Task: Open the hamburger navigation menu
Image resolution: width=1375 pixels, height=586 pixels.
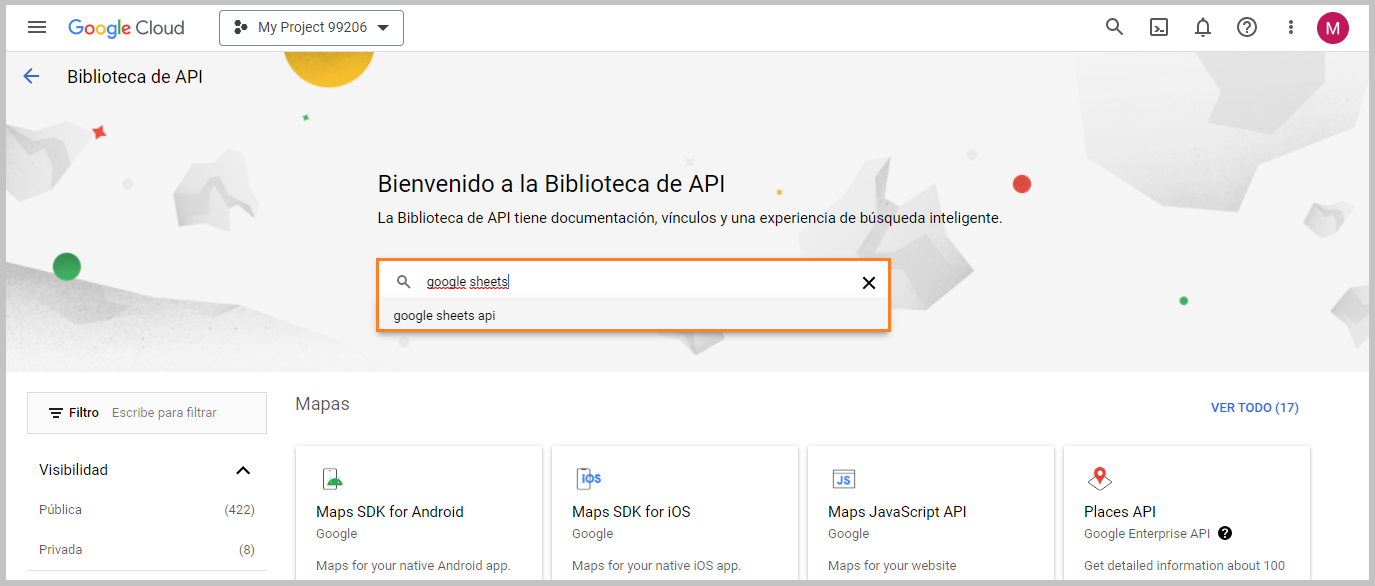Action: (37, 27)
